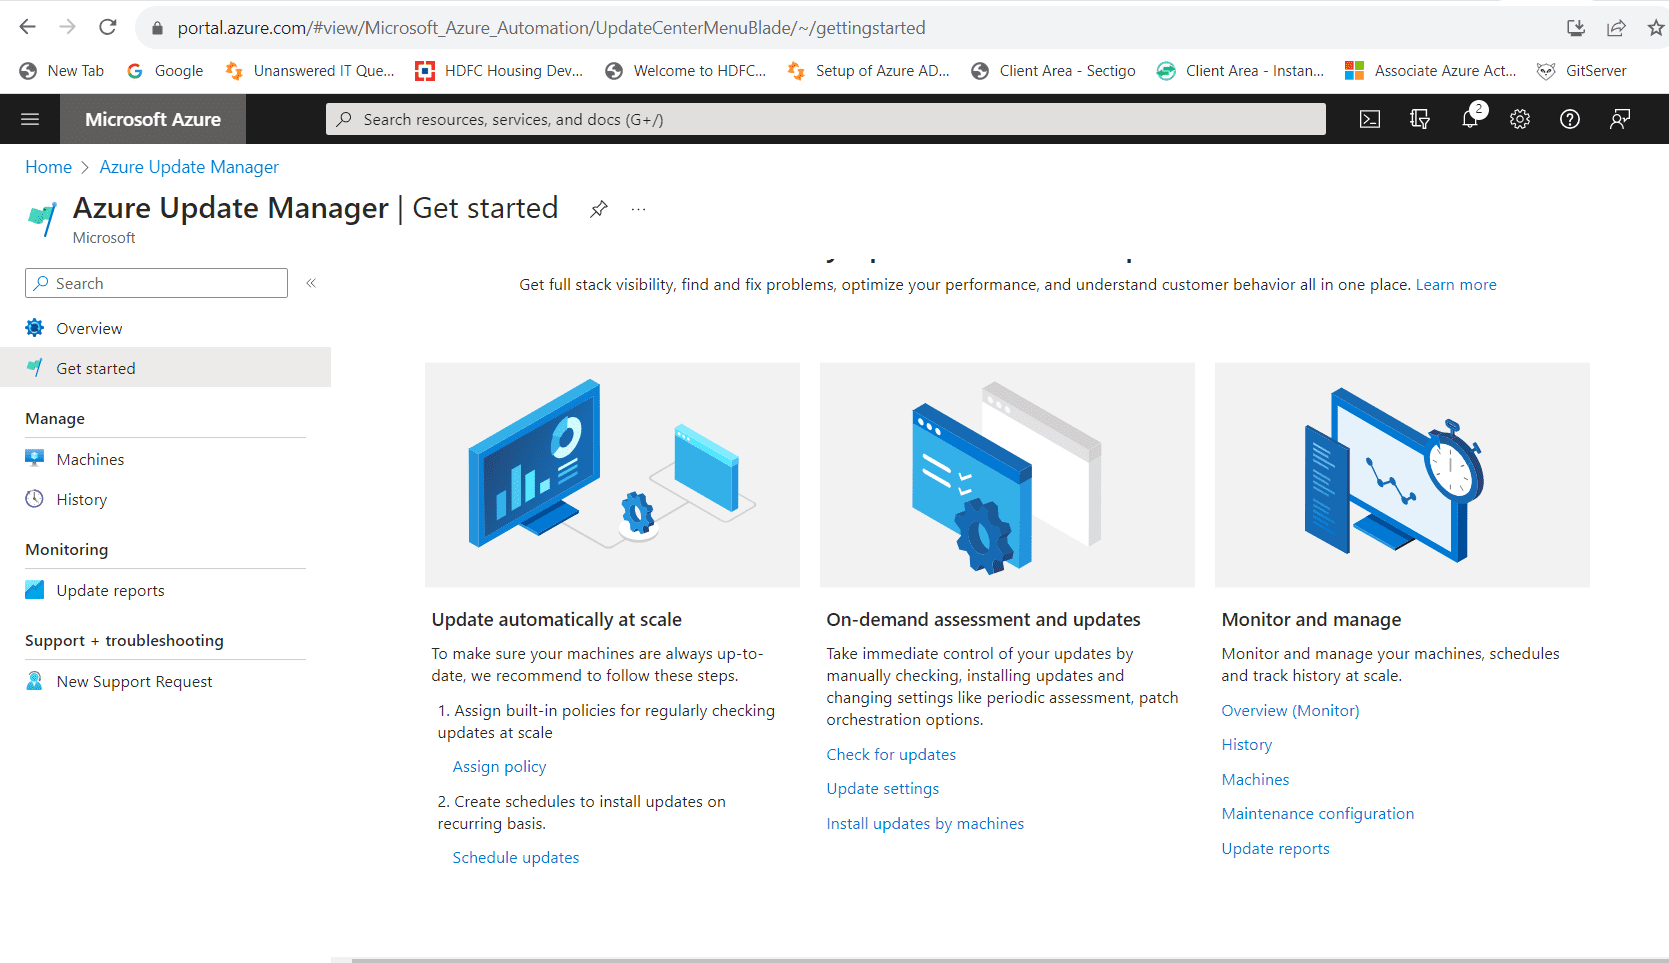Bookmark this page with the star icon

[1656, 28]
